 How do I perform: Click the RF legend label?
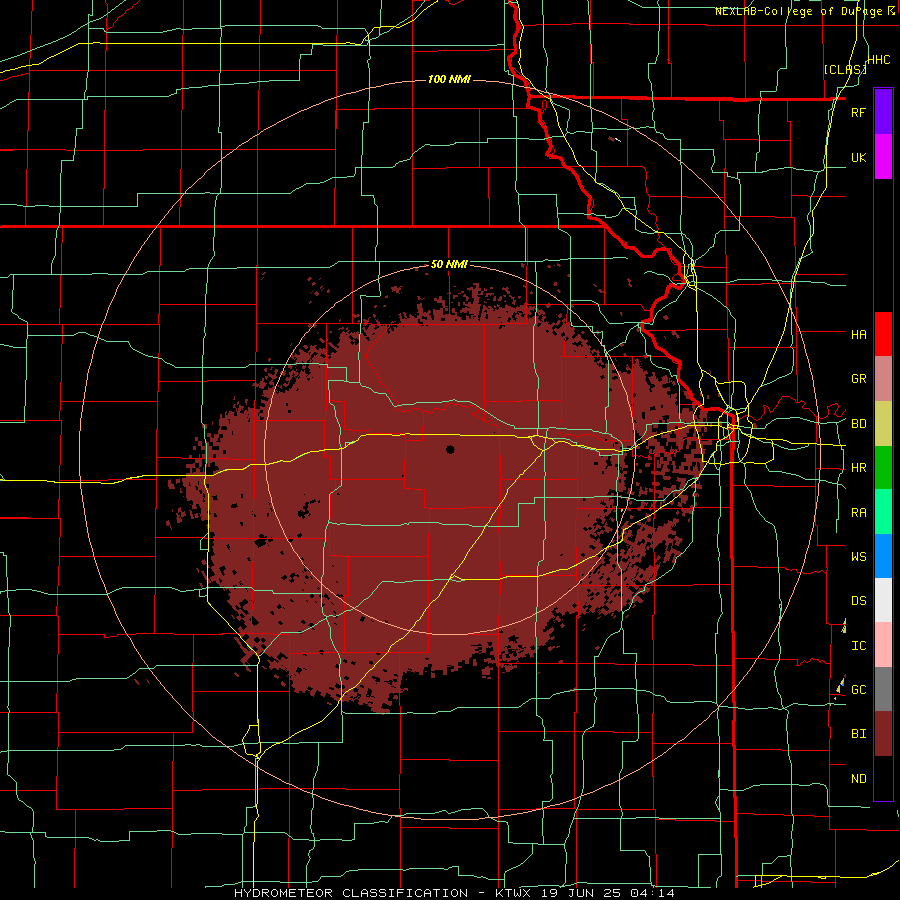(858, 112)
